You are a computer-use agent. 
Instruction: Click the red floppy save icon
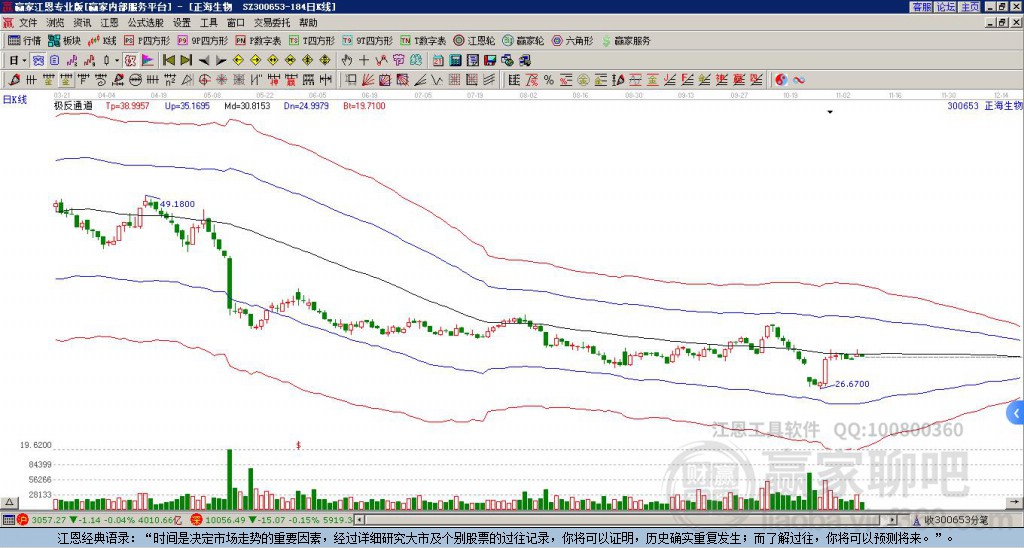pyautogui.click(x=490, y=61)
